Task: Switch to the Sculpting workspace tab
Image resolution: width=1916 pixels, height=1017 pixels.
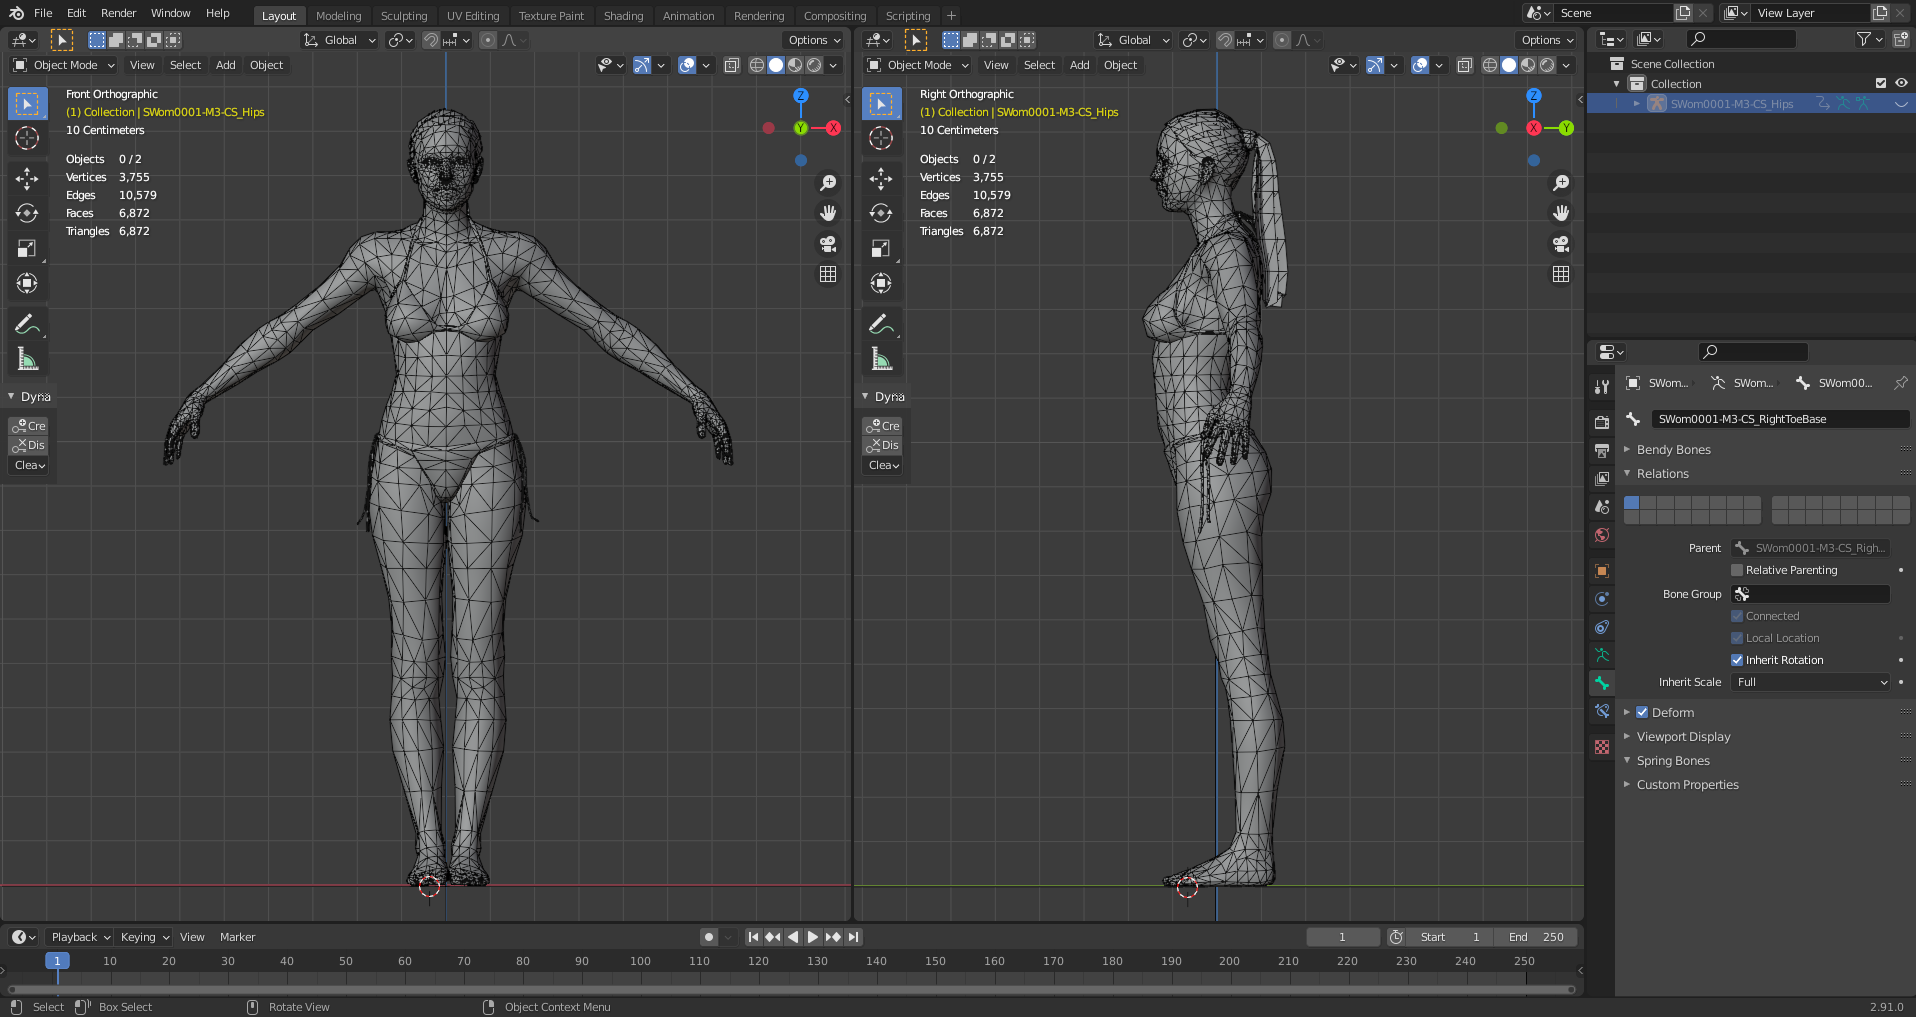Action: tap(403, 16)
